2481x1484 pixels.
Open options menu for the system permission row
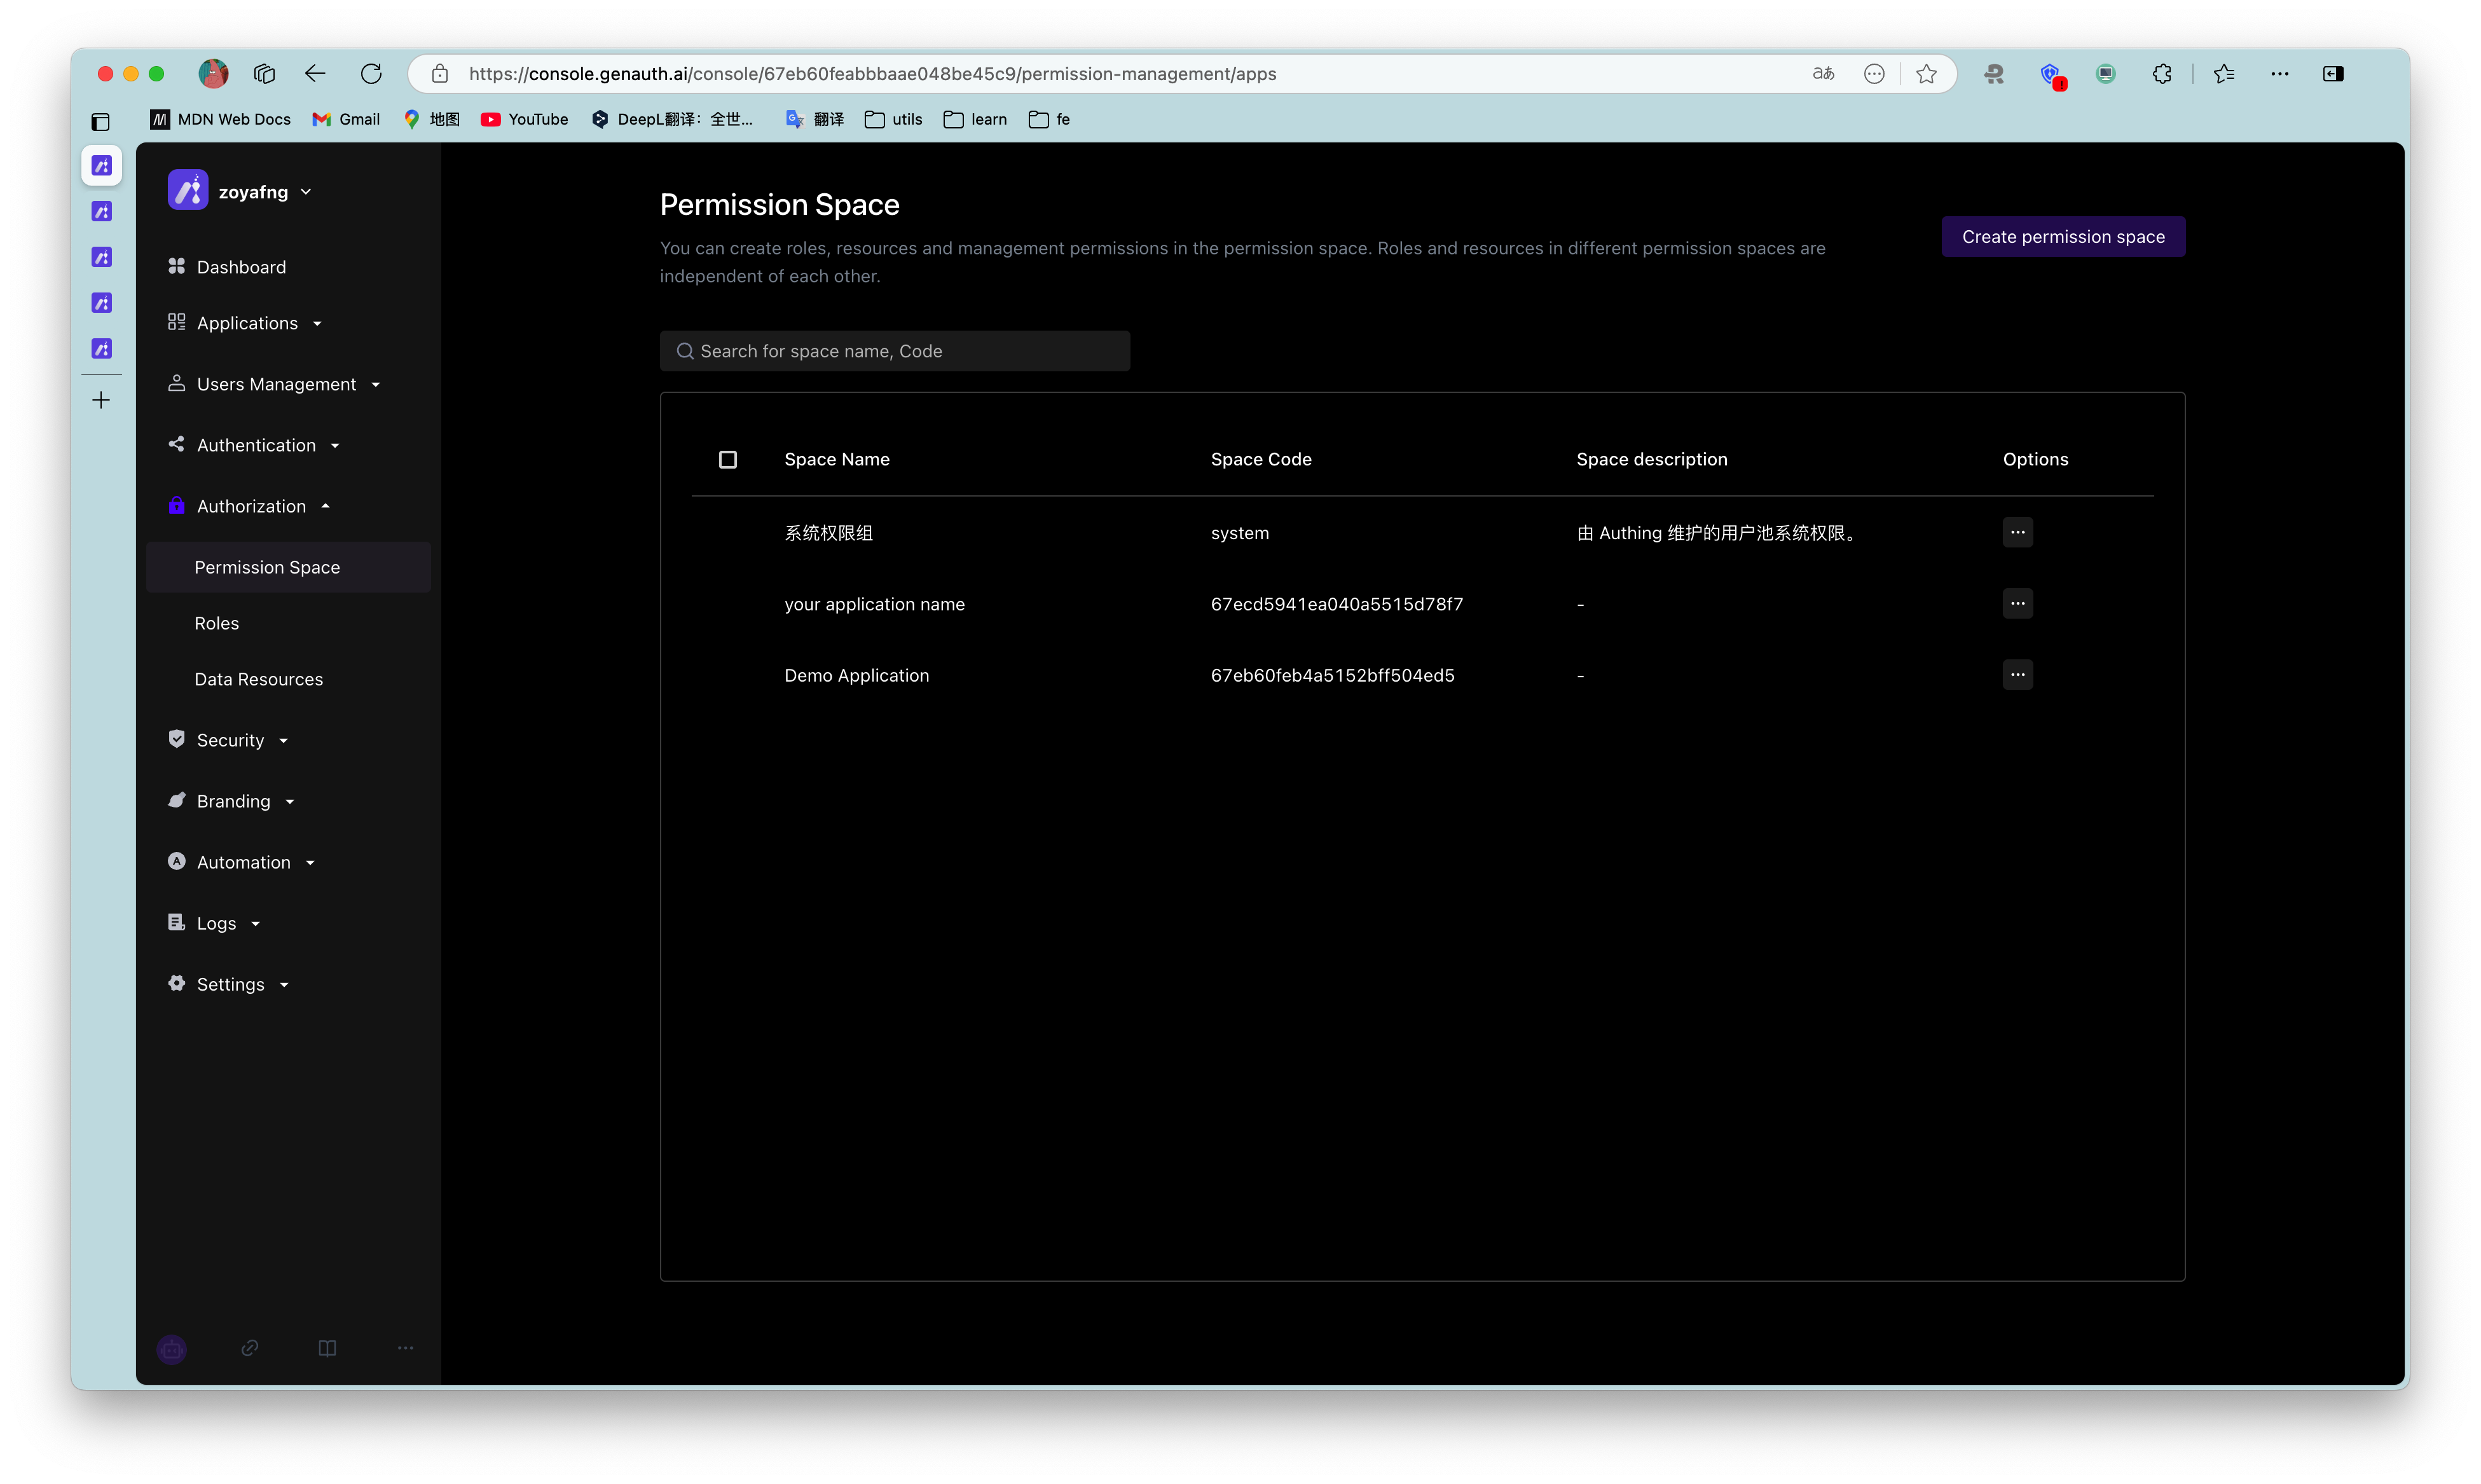click(2017, 532)
